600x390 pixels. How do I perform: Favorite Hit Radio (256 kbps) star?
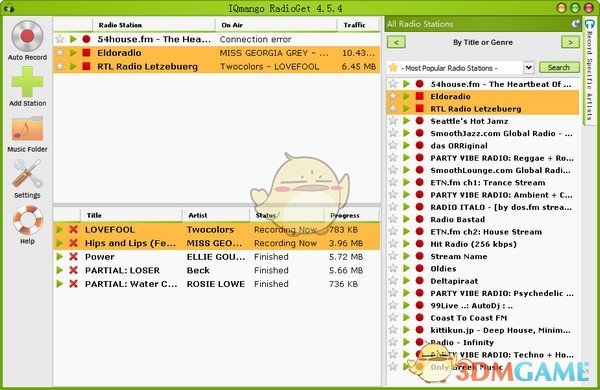tap(393, 244)
